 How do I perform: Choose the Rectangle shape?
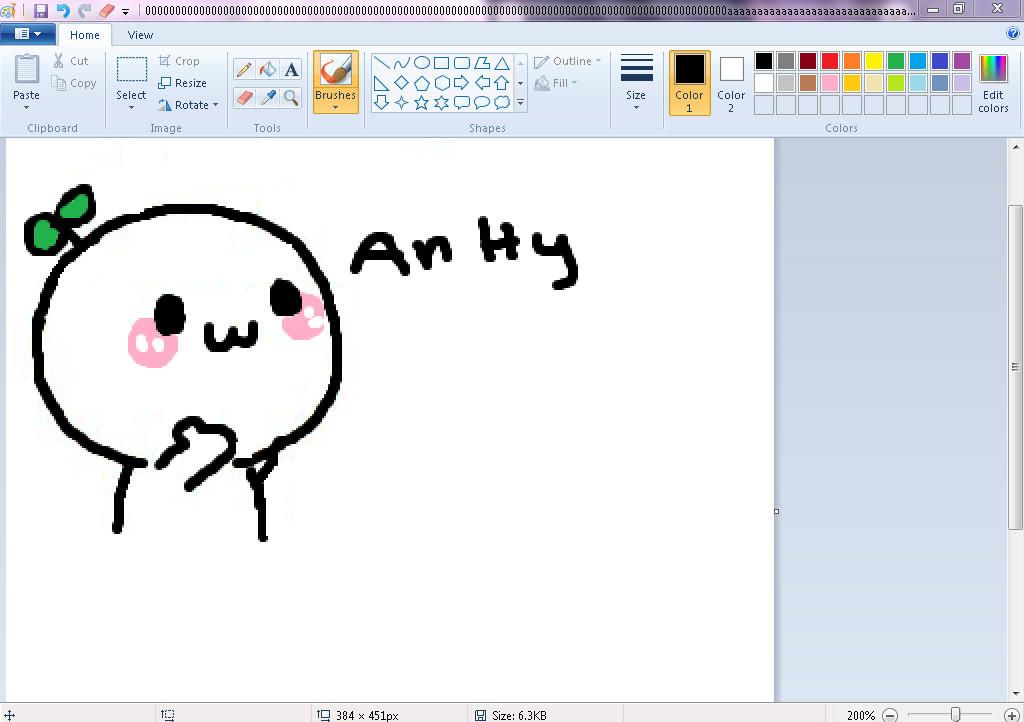(441, 63)
